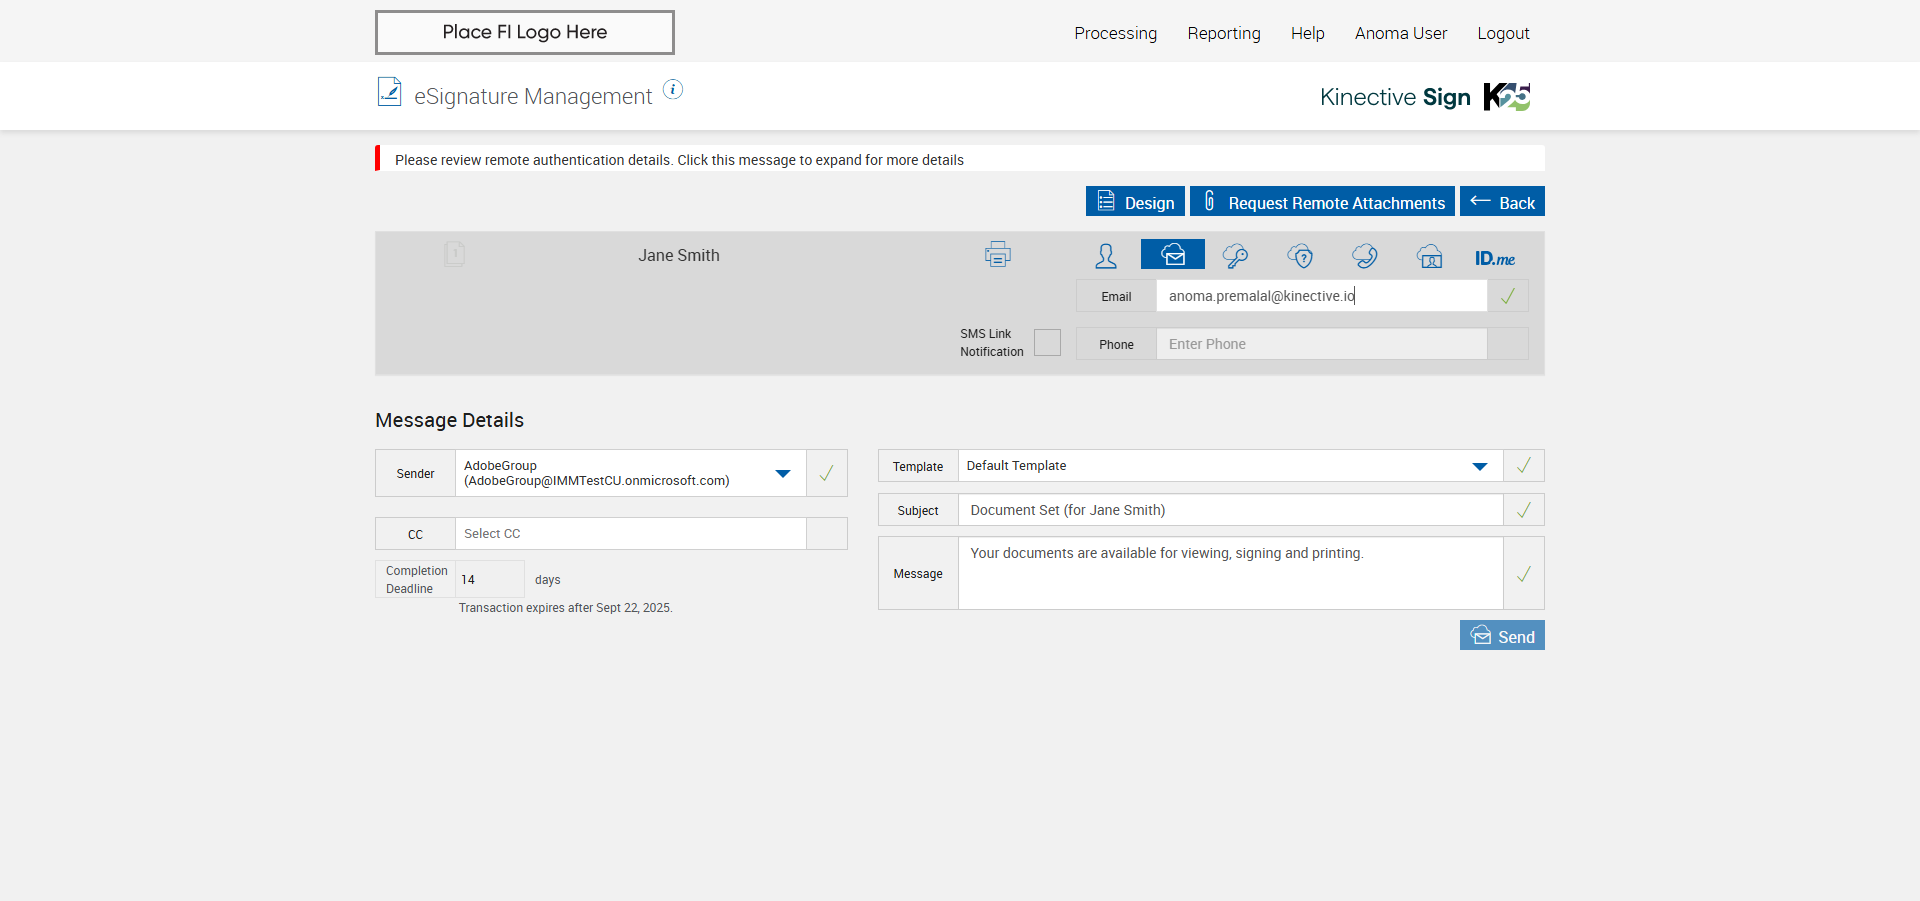Click the Send button
Image resolution: width=1920 pixels, height=901 pixels.
click(1501, 636)
